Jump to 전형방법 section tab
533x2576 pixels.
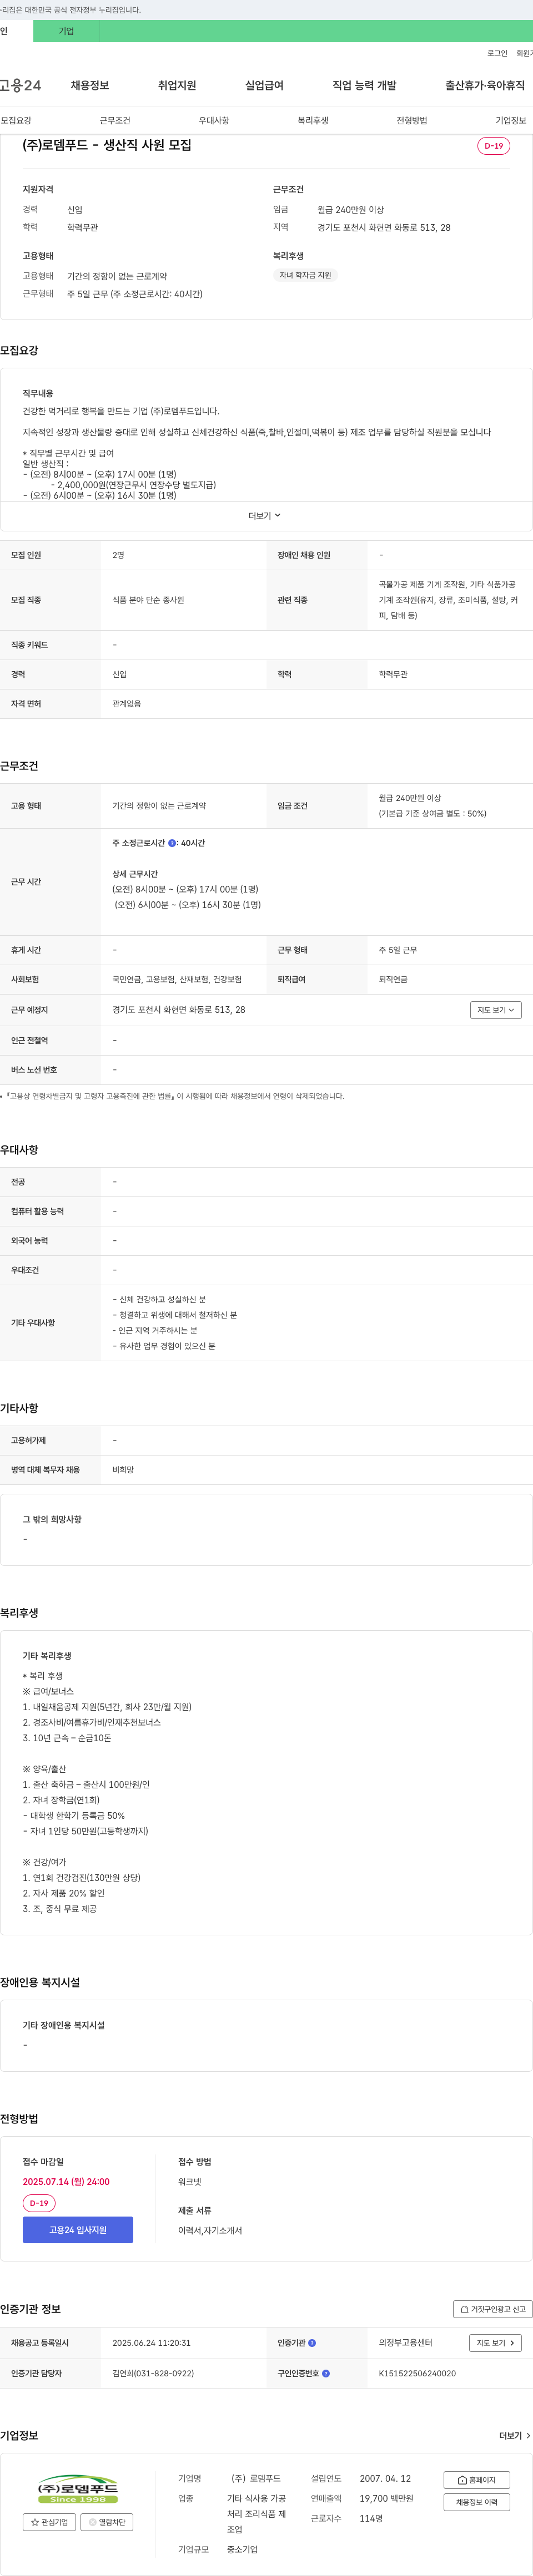(x=412, y=120)
